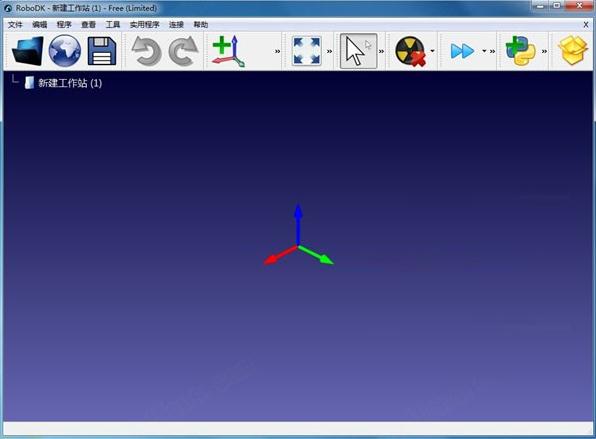Open the 实用程序 menu
Screen dimensions: 596x439
pyautogui.click(x=144, y=25)
